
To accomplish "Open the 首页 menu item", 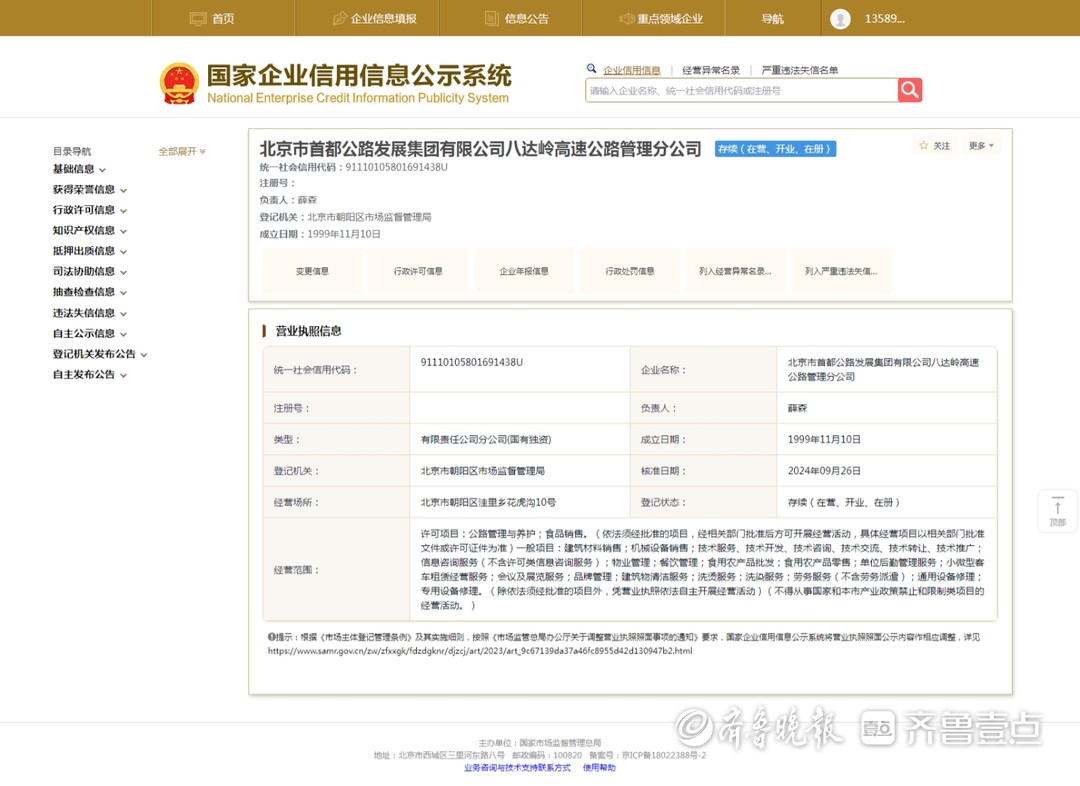I will [x=223, y=19].
